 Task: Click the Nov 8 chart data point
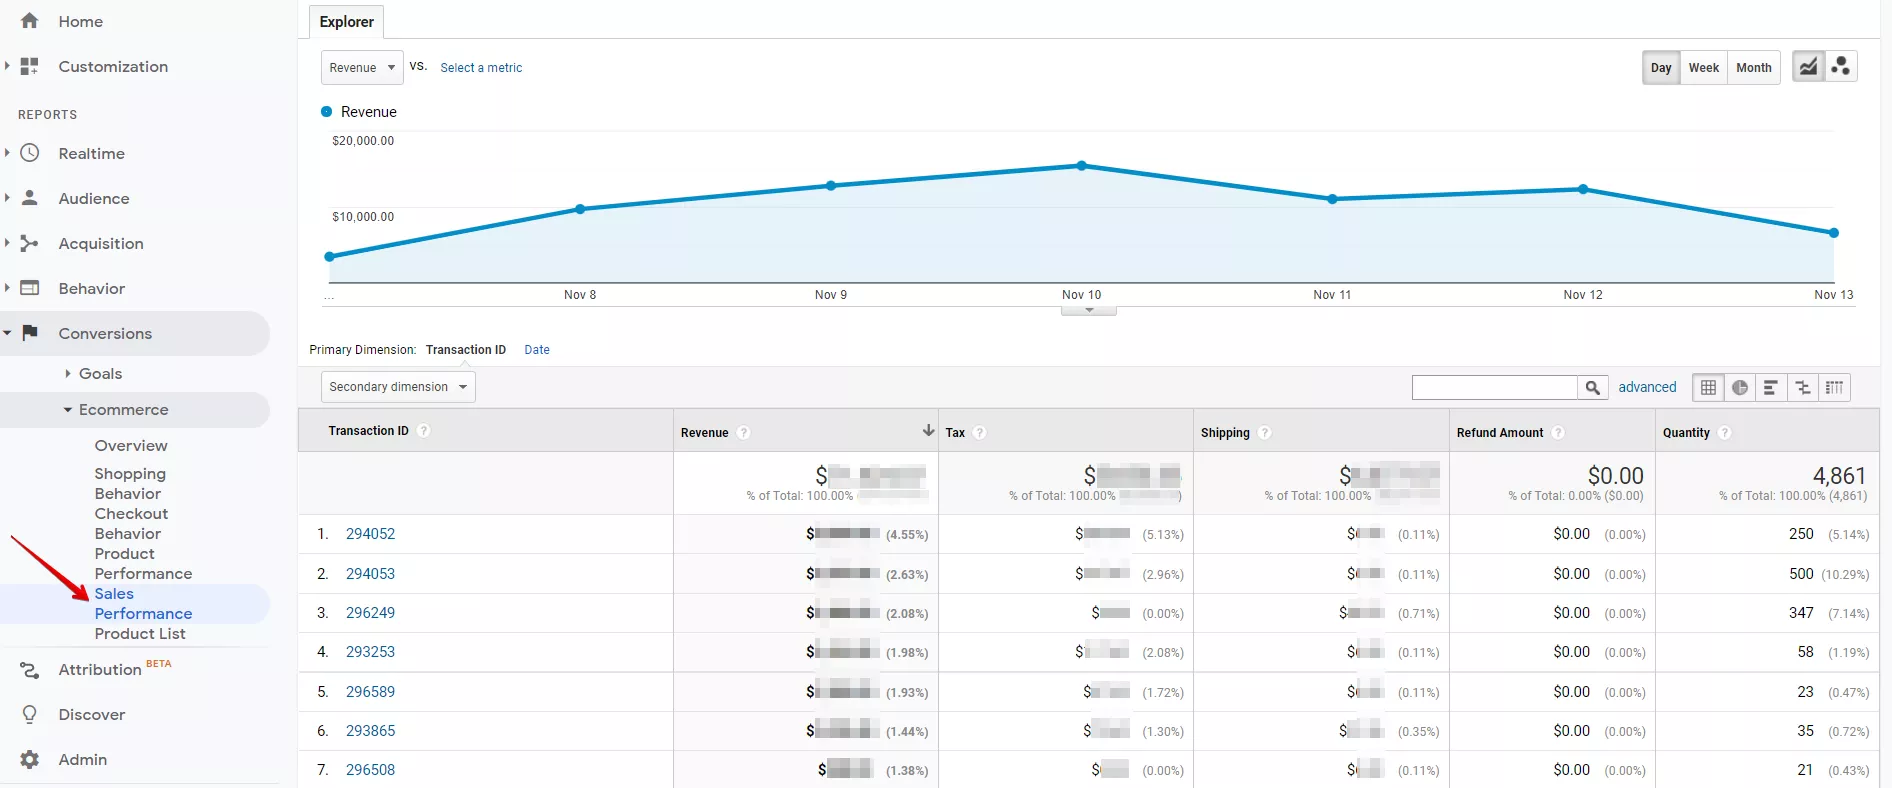click(x=580, y=209)
